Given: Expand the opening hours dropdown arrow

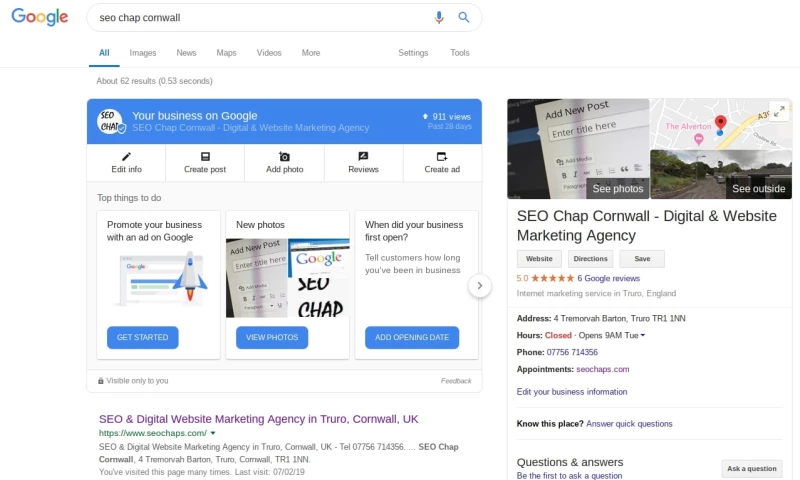Looking at the screenshot, I should [643, 335].
